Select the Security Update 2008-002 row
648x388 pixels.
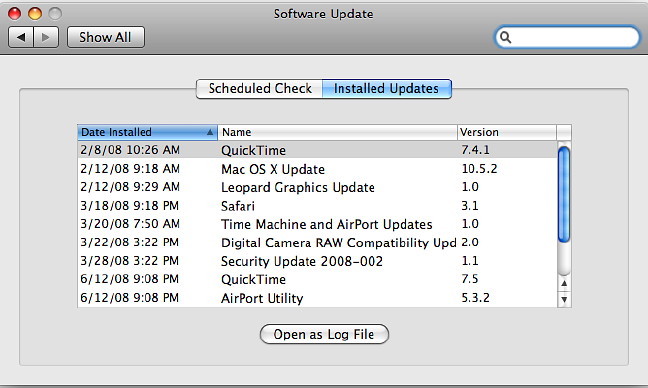click(x=317, y=261)
